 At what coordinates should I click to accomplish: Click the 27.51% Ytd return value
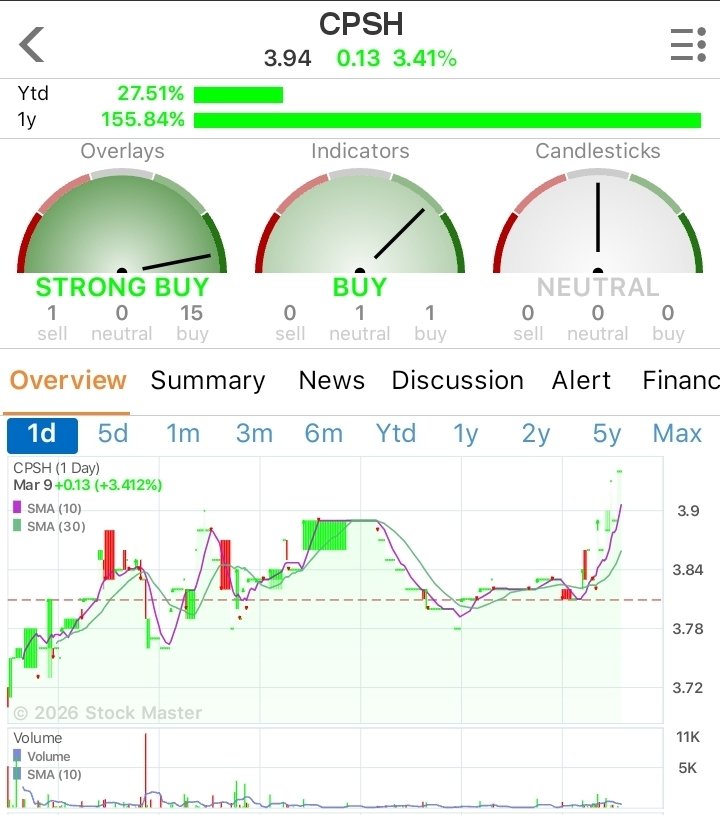[x=151, y=94]
